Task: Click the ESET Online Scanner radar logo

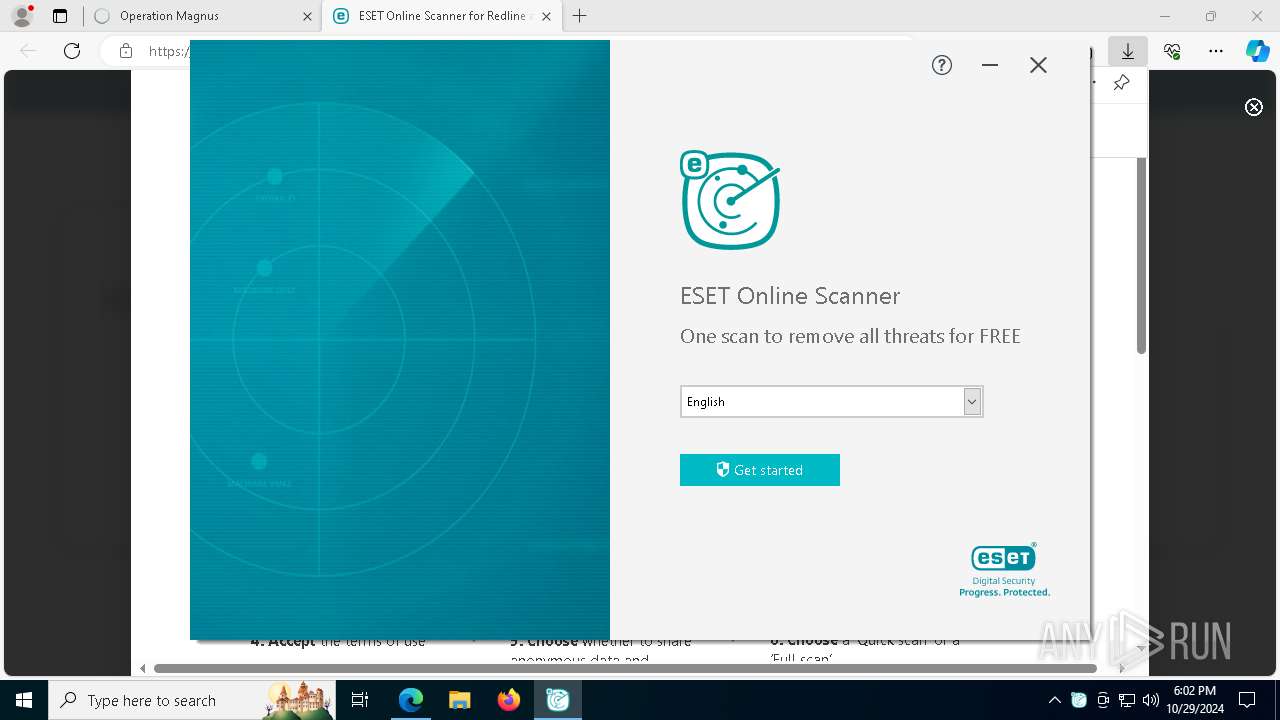Action: click(730, 200)
